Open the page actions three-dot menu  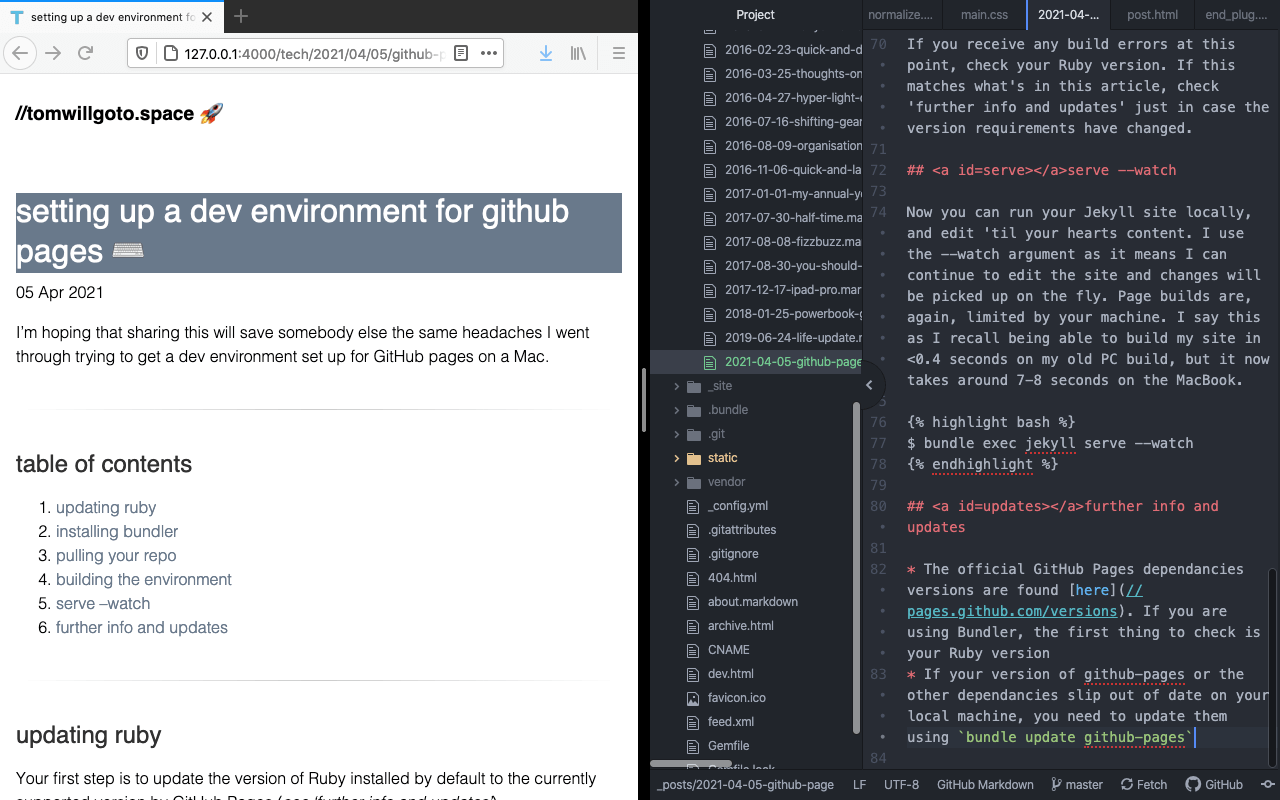coord(489,54)
